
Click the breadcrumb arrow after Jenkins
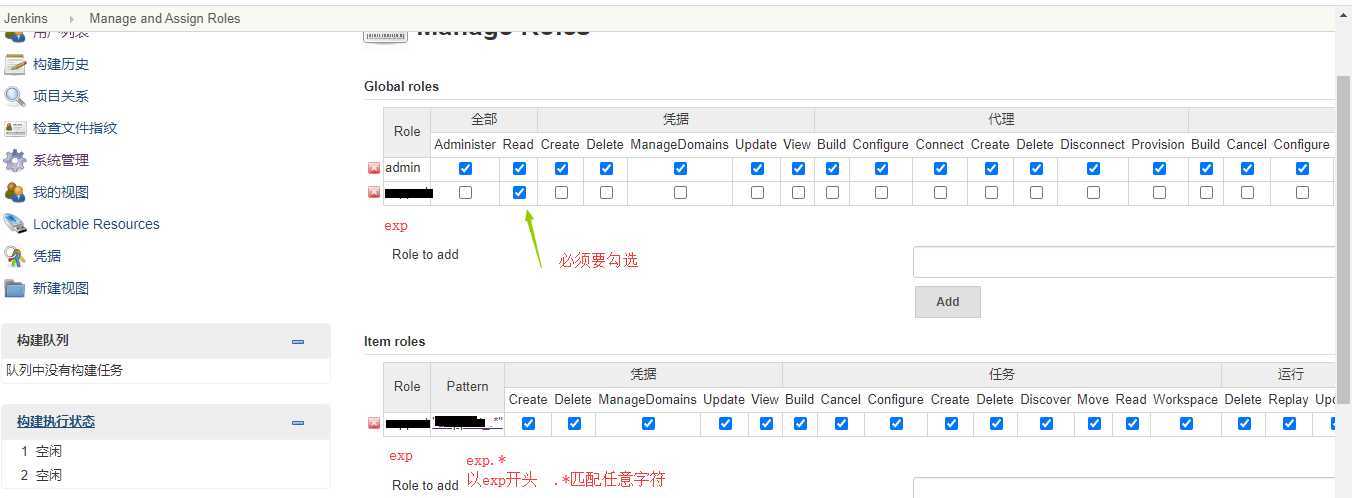[71, 19]
